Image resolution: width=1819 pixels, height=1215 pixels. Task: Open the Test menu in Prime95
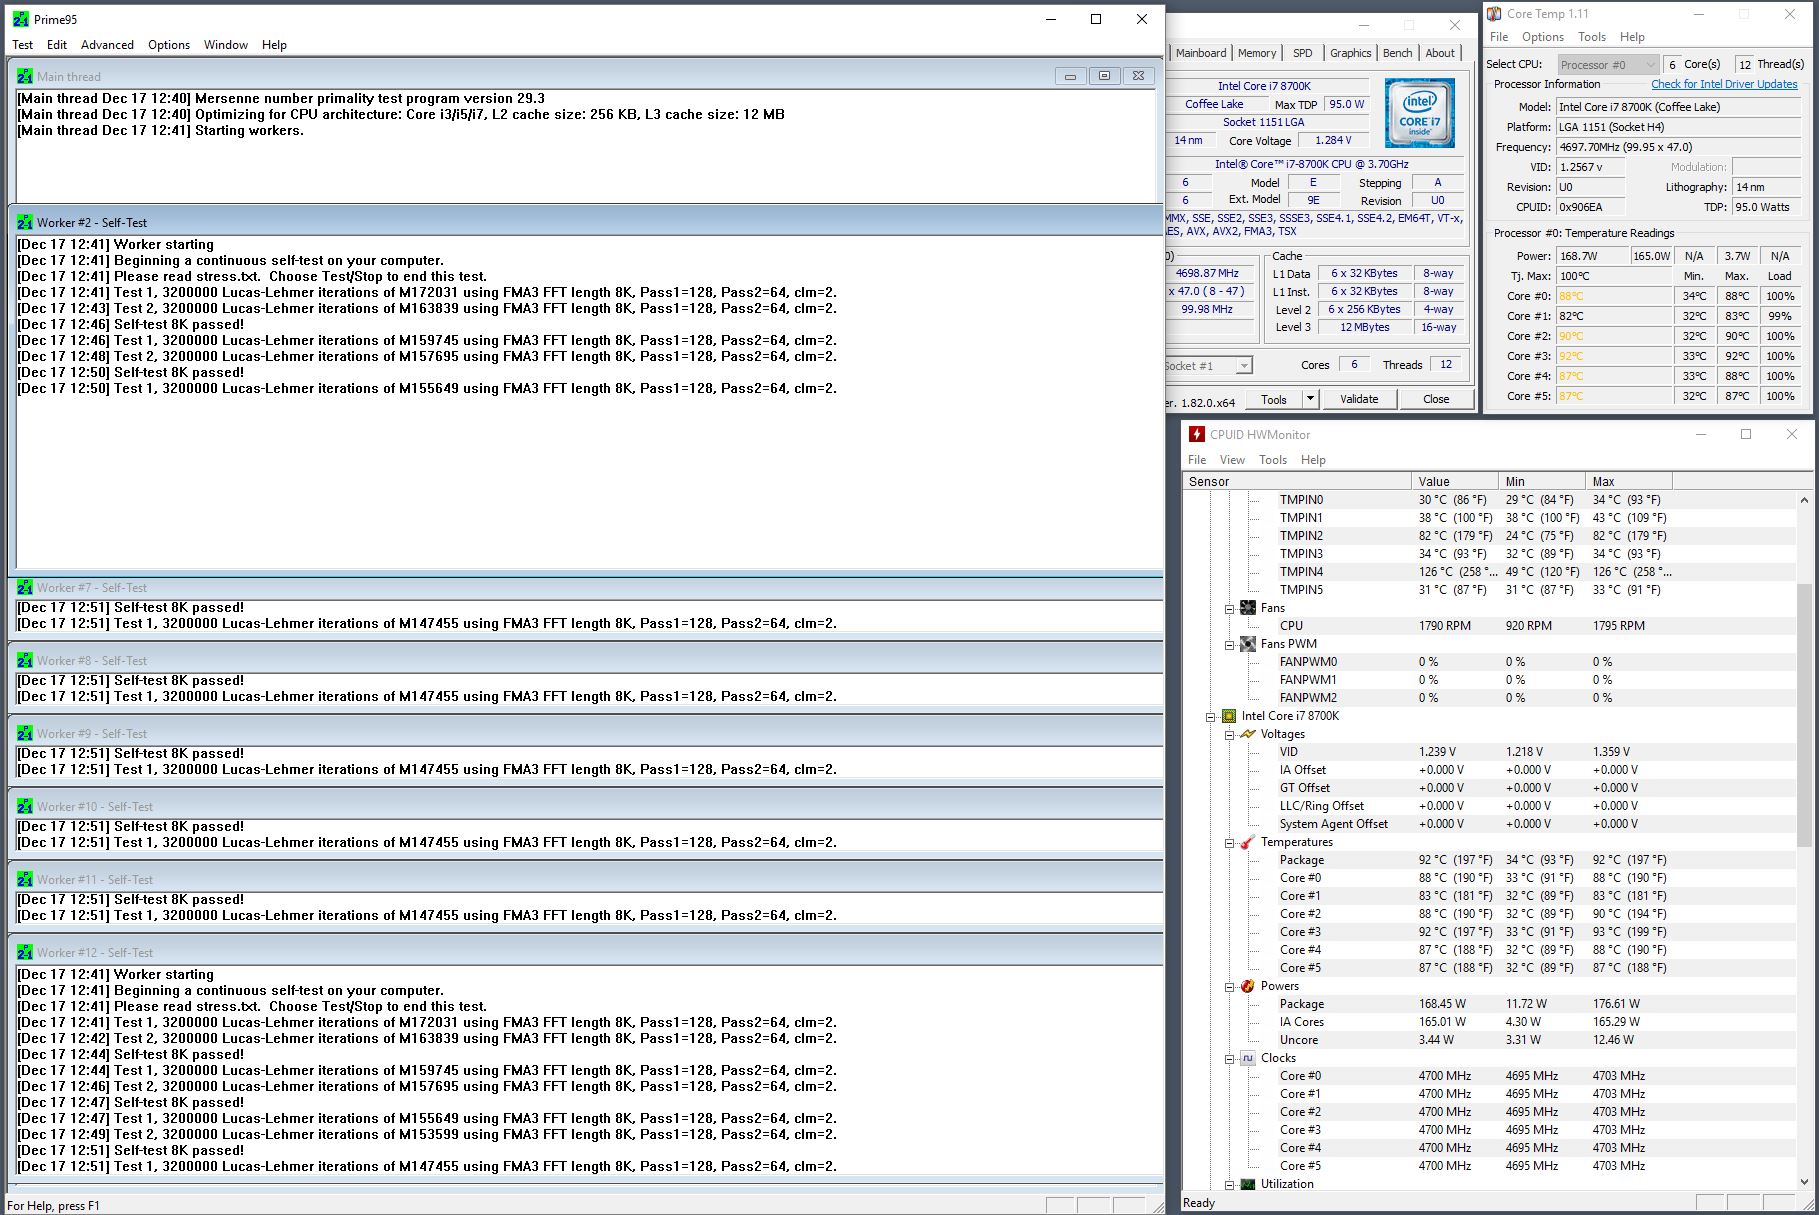click(x=22, y=45)
